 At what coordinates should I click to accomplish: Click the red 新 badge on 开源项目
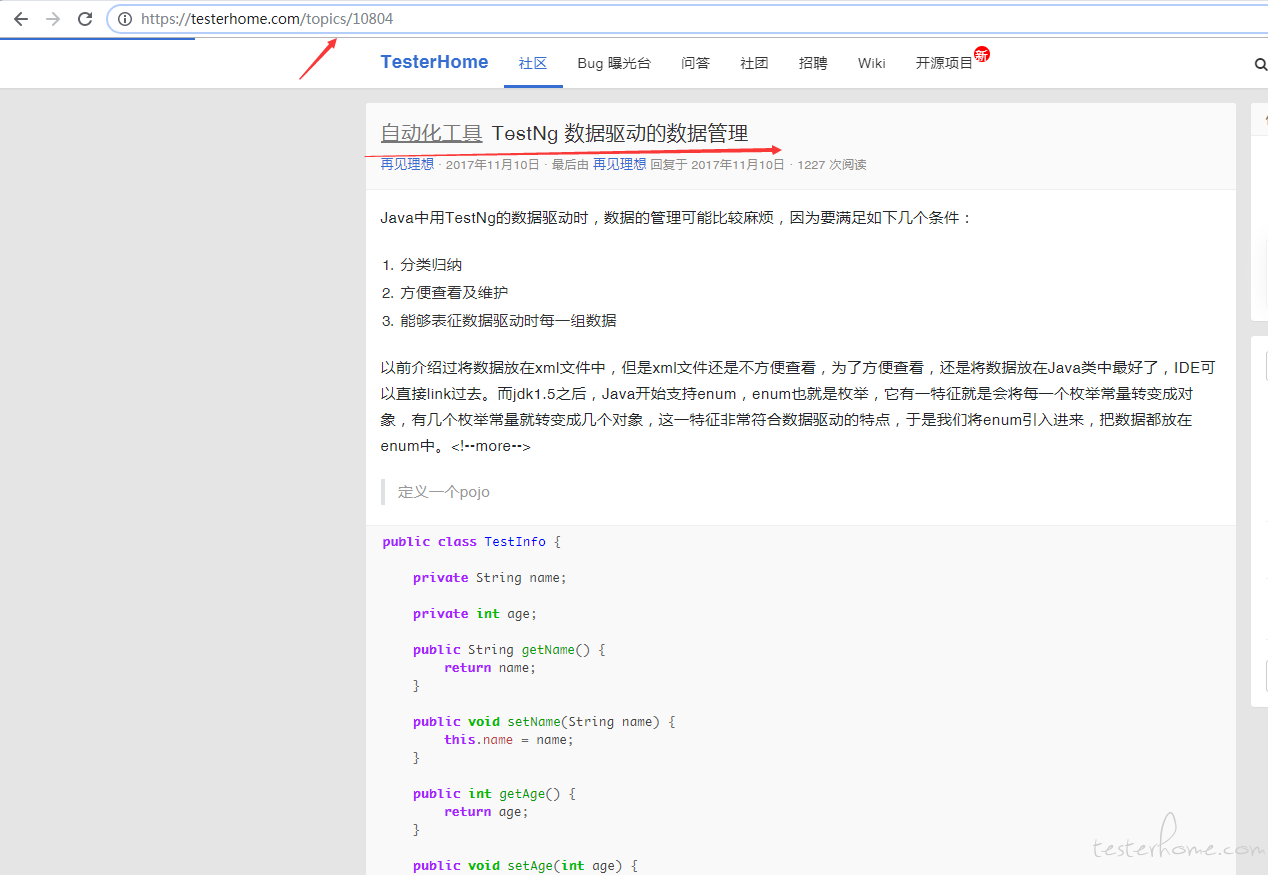click(x=982, y=54)
